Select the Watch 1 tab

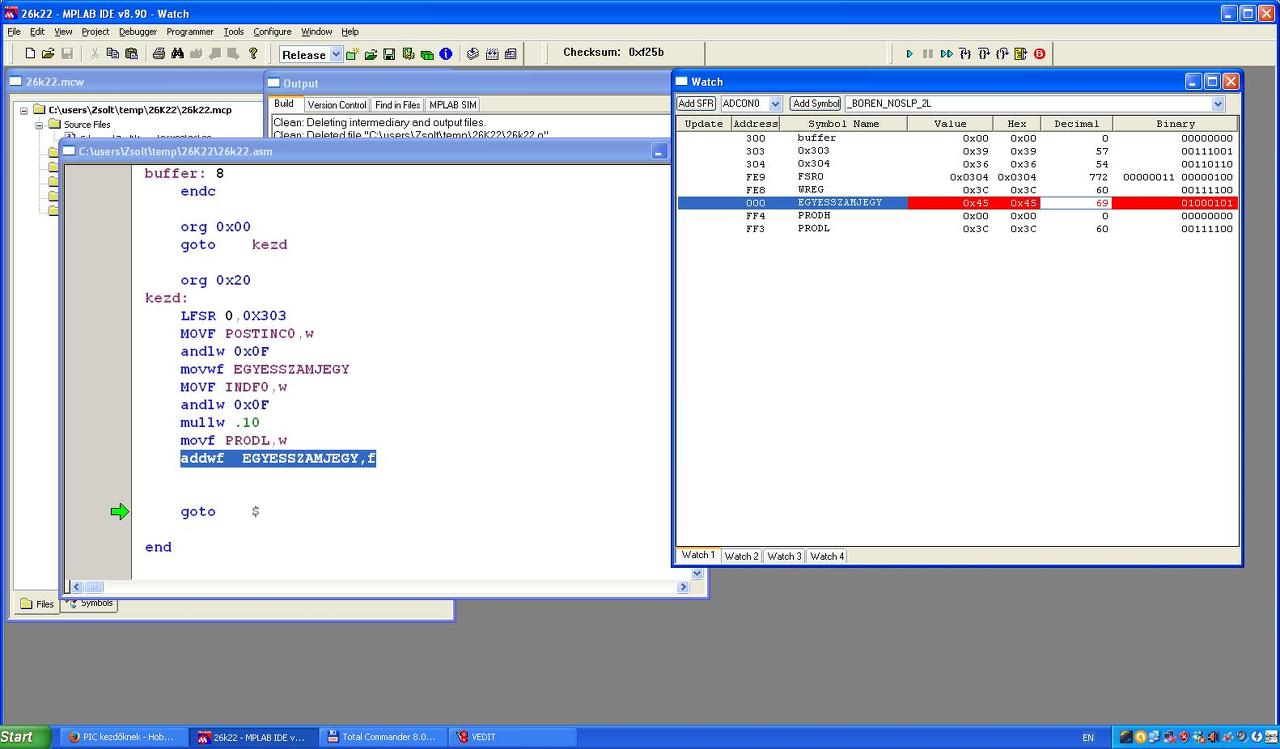(698, 555)
